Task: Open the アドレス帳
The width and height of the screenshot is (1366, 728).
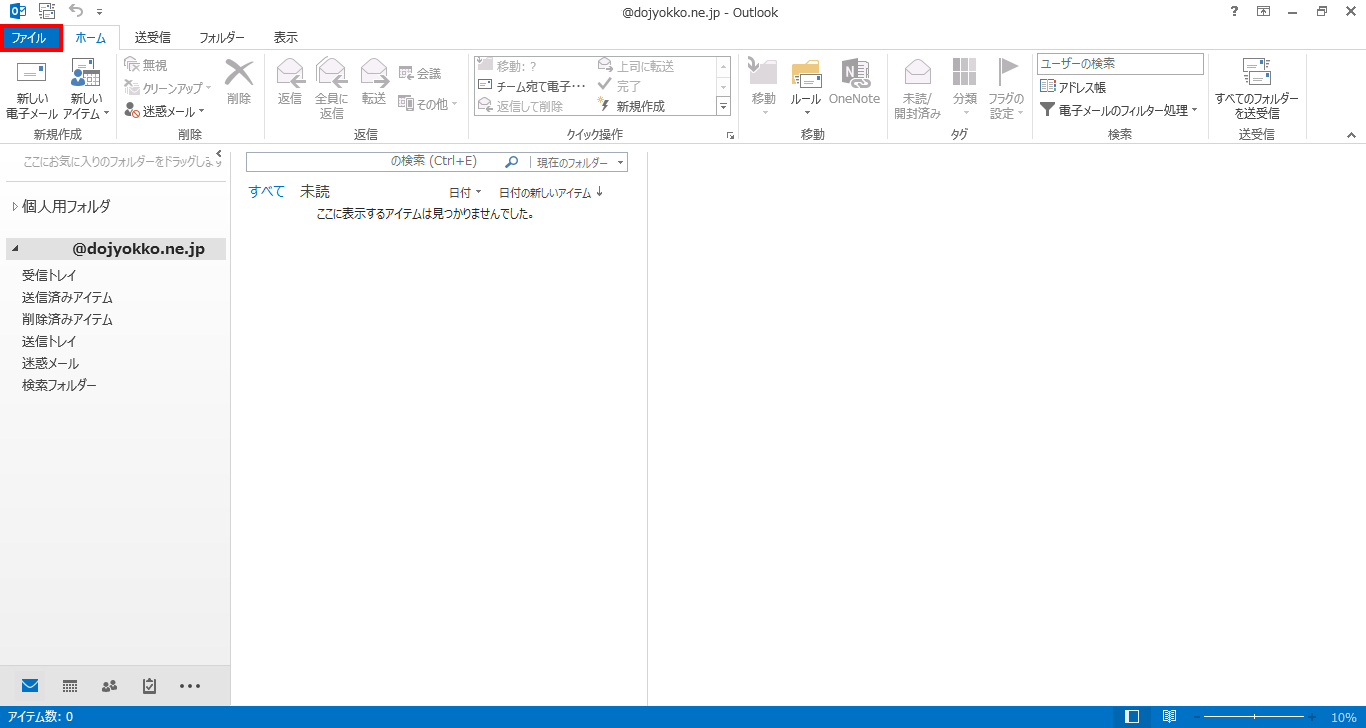Action: point(1073,88)
